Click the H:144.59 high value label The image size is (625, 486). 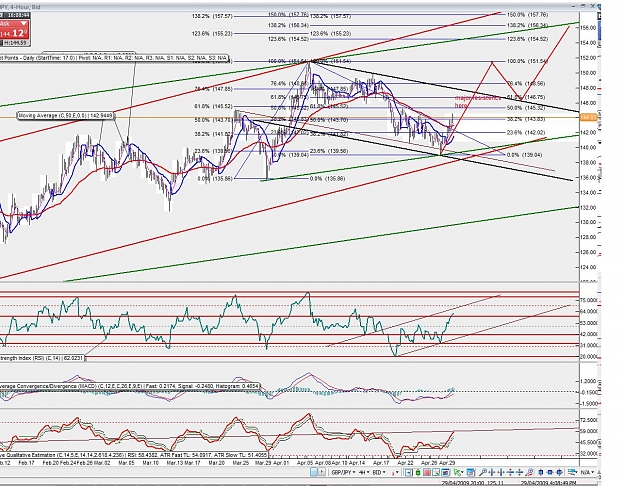pyautogui.click(x=15, y=43)
